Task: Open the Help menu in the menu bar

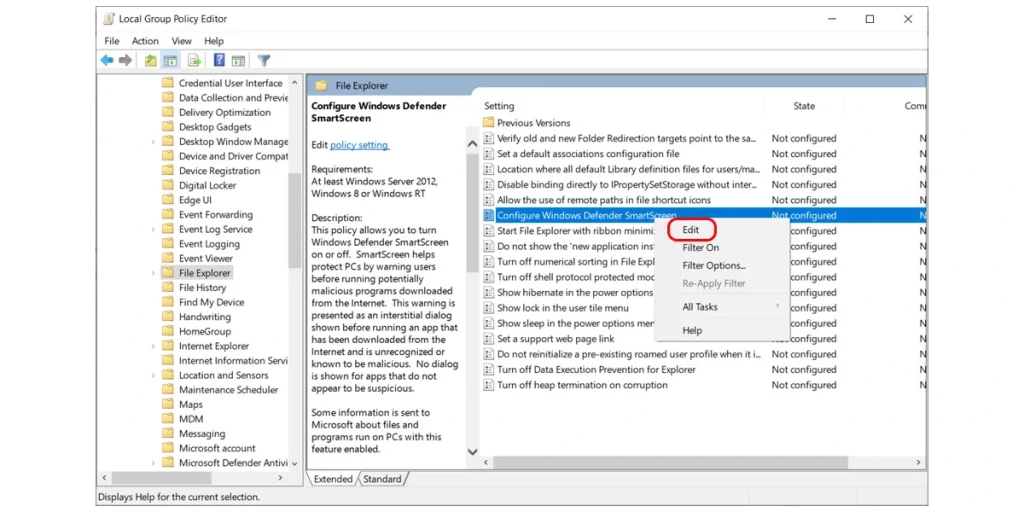Action: 214,40
